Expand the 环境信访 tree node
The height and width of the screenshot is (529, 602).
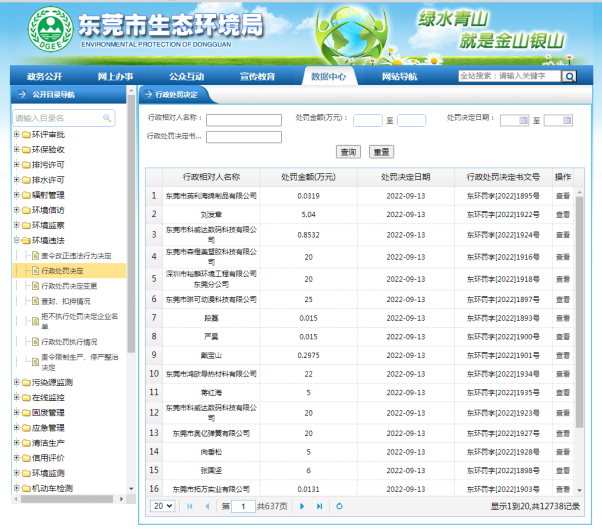(x=17, y=210)
